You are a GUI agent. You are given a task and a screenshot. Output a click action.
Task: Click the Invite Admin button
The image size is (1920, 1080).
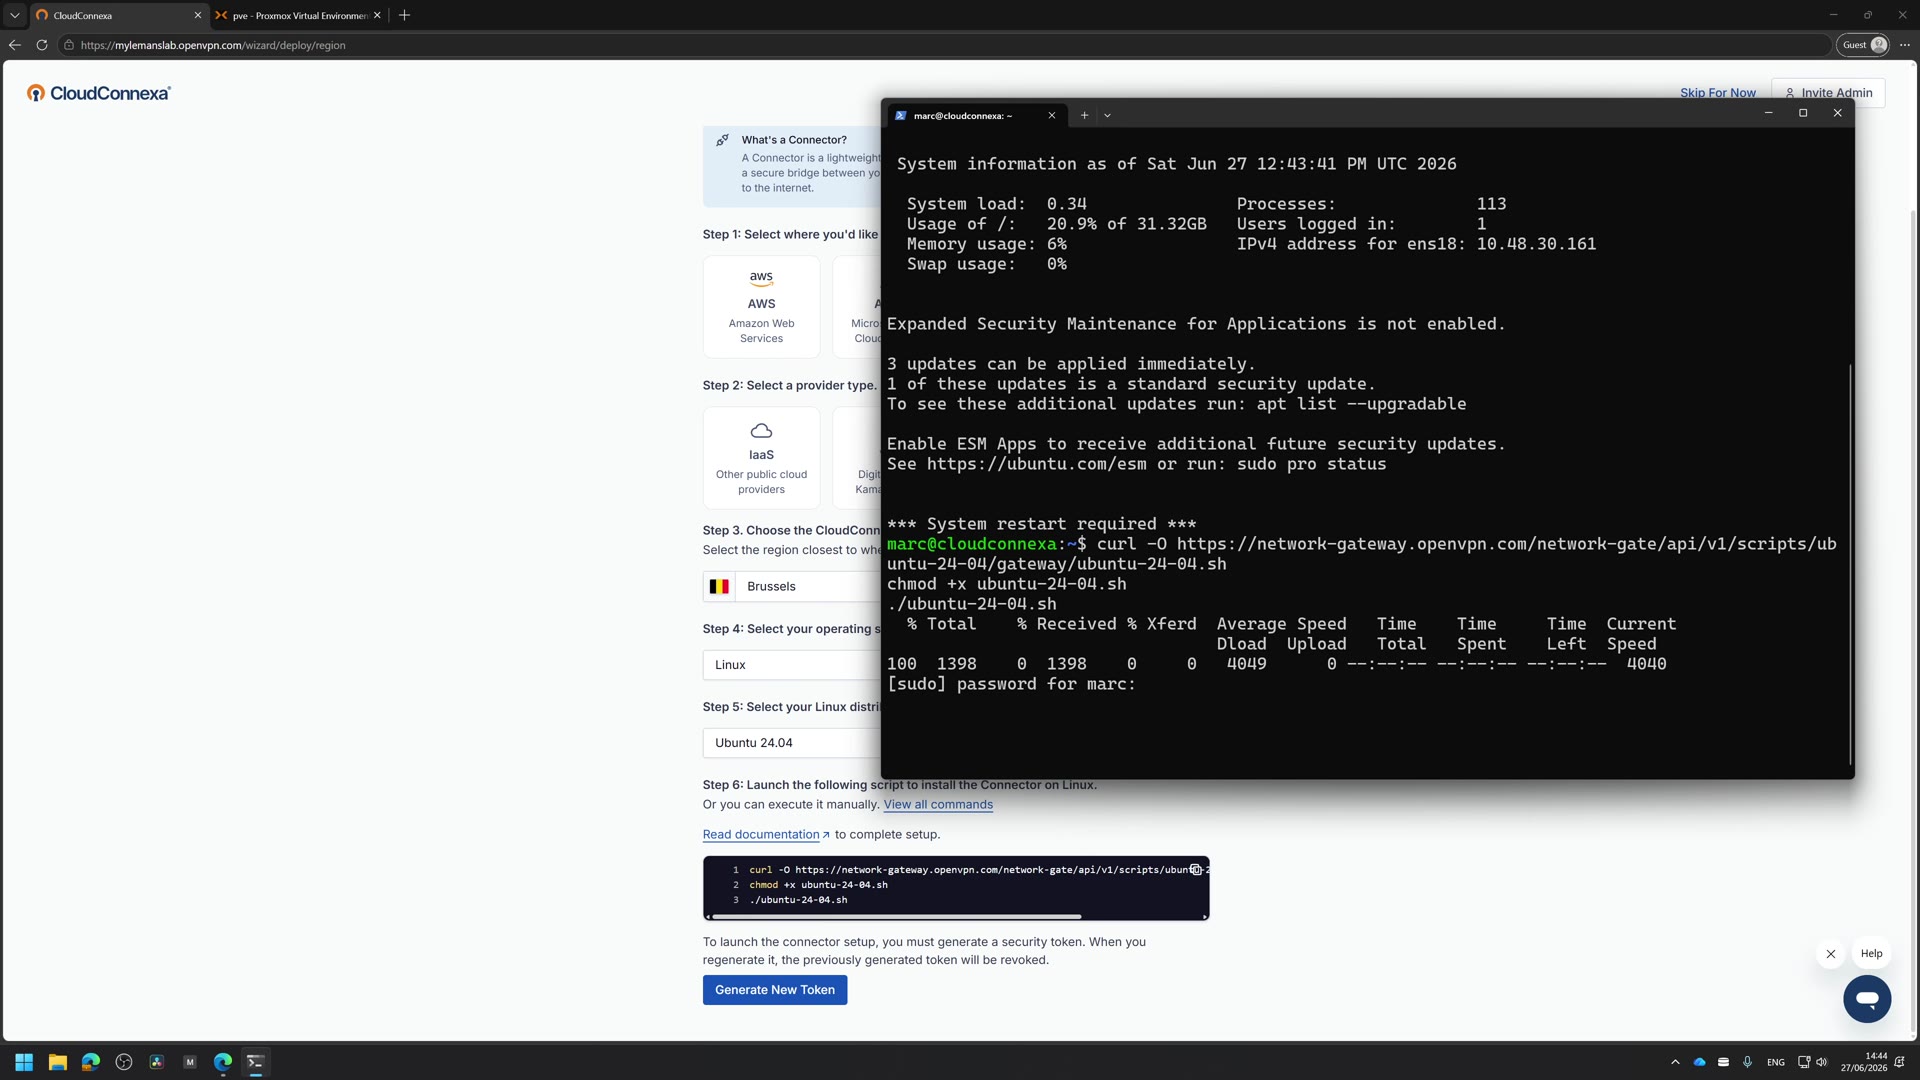pos(1828,93)
